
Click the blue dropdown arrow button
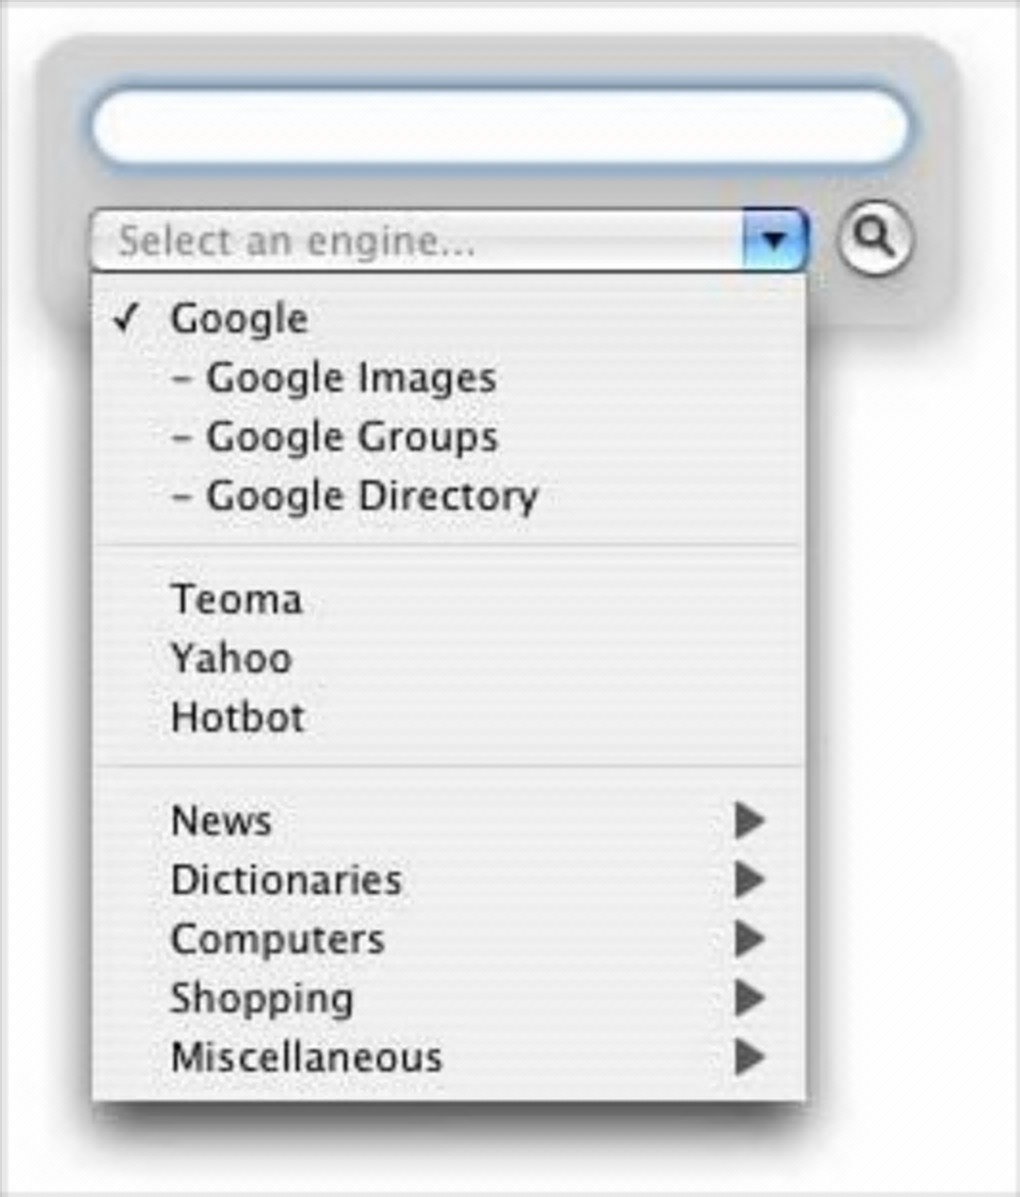pos(775,240)
